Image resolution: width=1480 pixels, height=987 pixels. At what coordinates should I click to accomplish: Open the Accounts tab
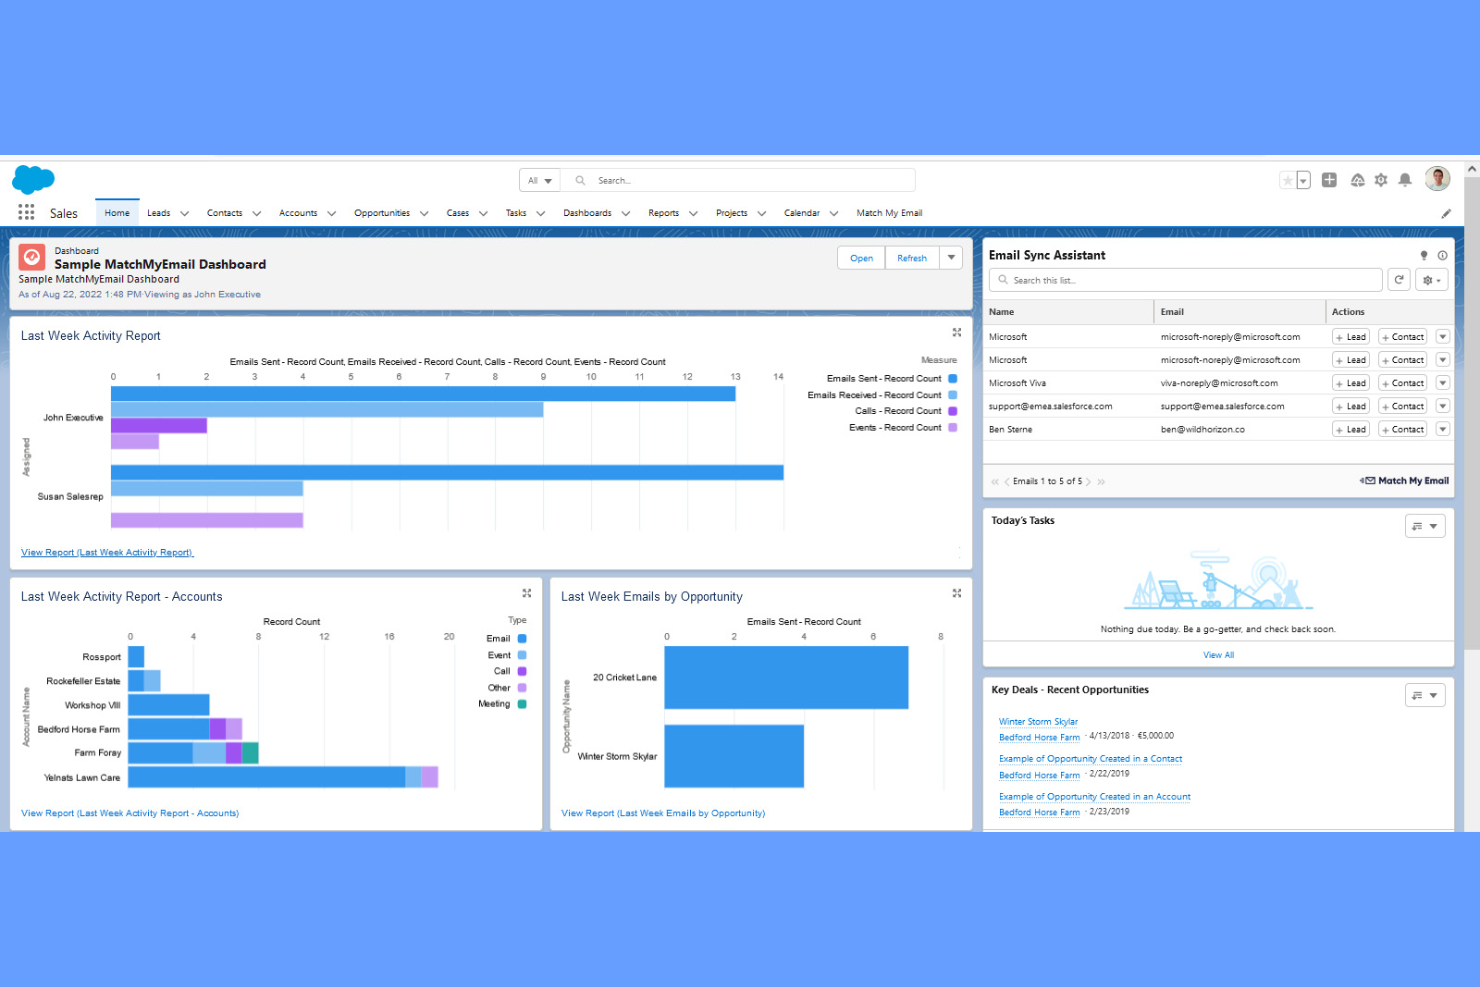[298, 213]
